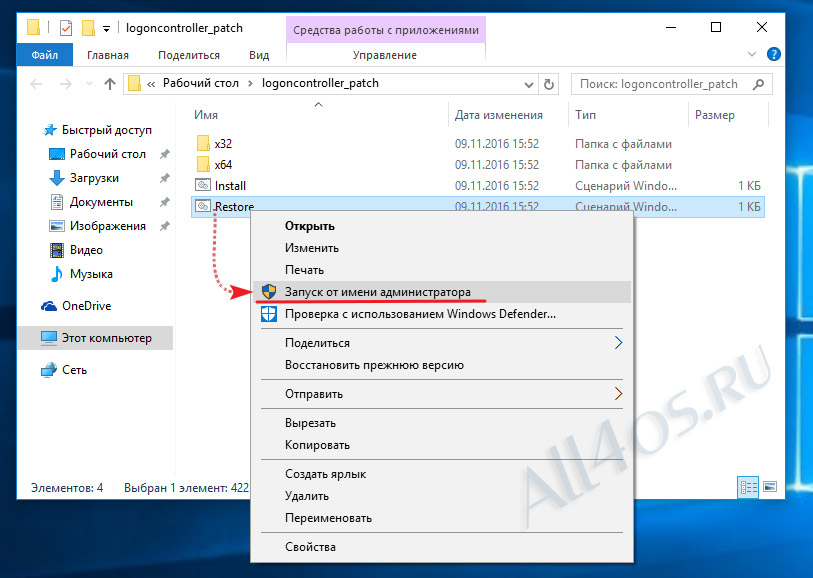Open the Quick Access Toolbar customize arrow
The width and height of the screenshot is (813, 578).
click(106, 29)
